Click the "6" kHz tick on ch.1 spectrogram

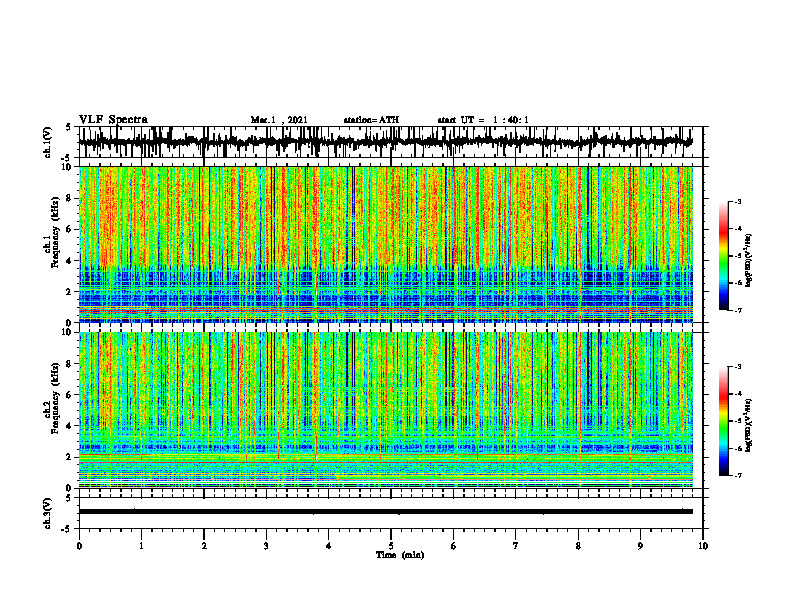tap(70, 229)
